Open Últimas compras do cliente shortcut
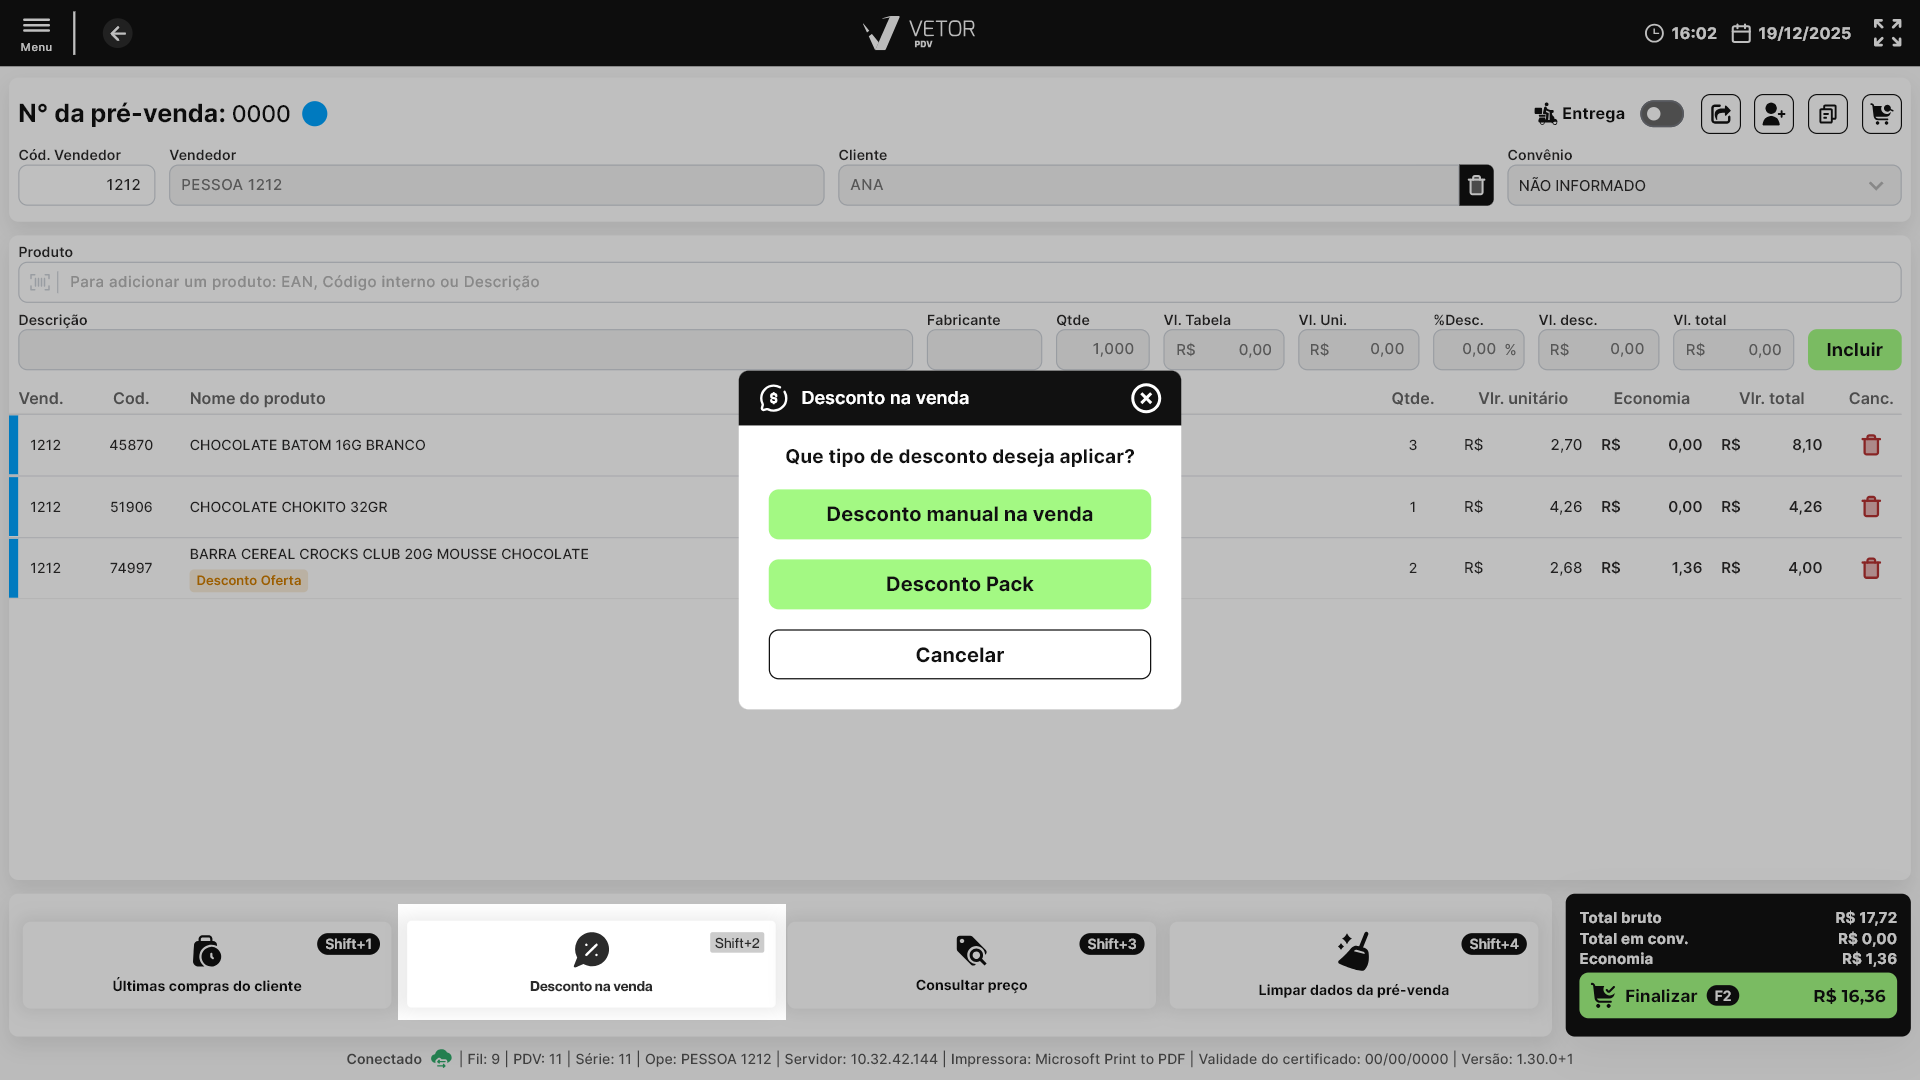Screen dimensions: 1920x1080 click(x=207, y=964)
